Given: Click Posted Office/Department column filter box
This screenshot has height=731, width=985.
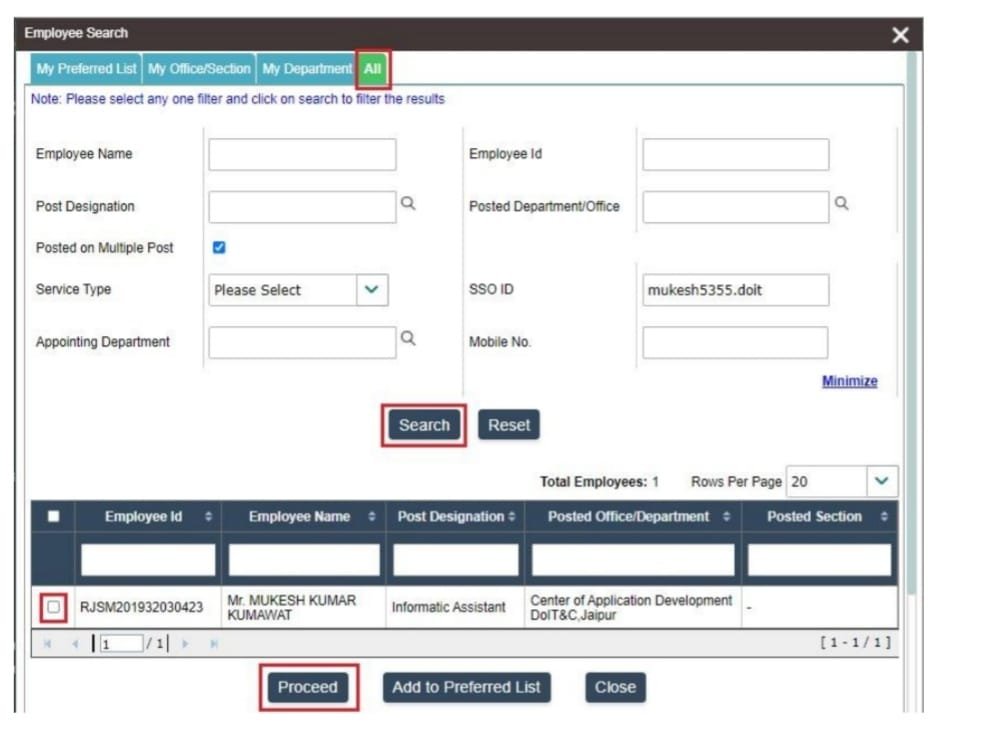Looking at the screenshot, I should click(633, 560).
